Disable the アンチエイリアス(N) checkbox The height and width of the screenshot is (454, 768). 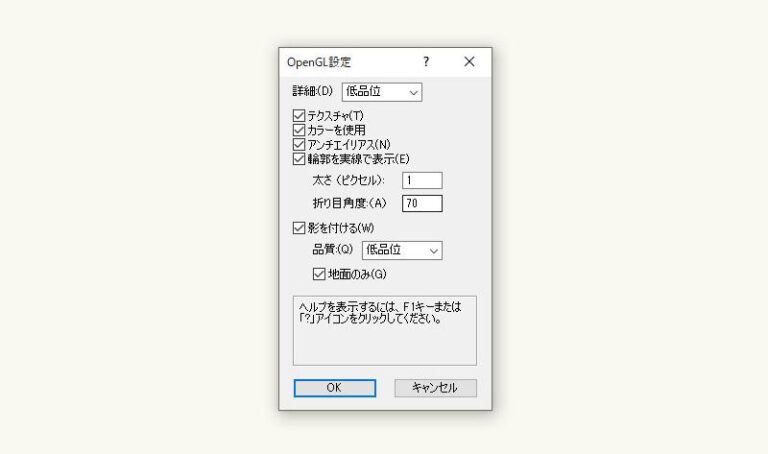299,144
